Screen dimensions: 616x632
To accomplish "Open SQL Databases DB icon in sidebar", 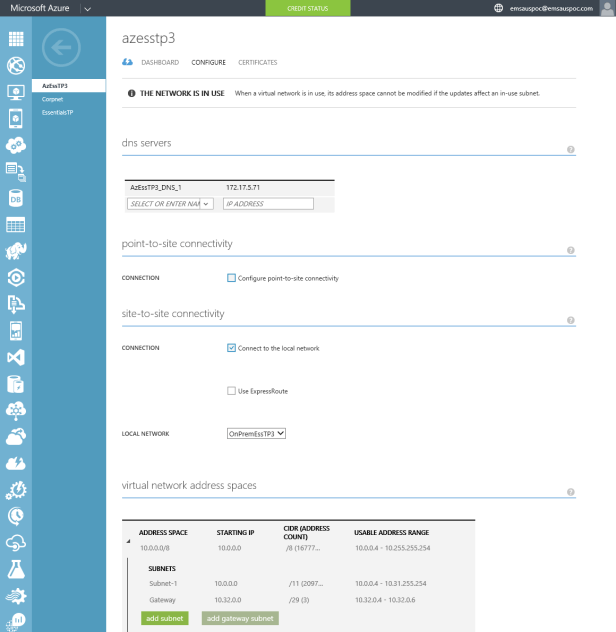I will point(16,198).
